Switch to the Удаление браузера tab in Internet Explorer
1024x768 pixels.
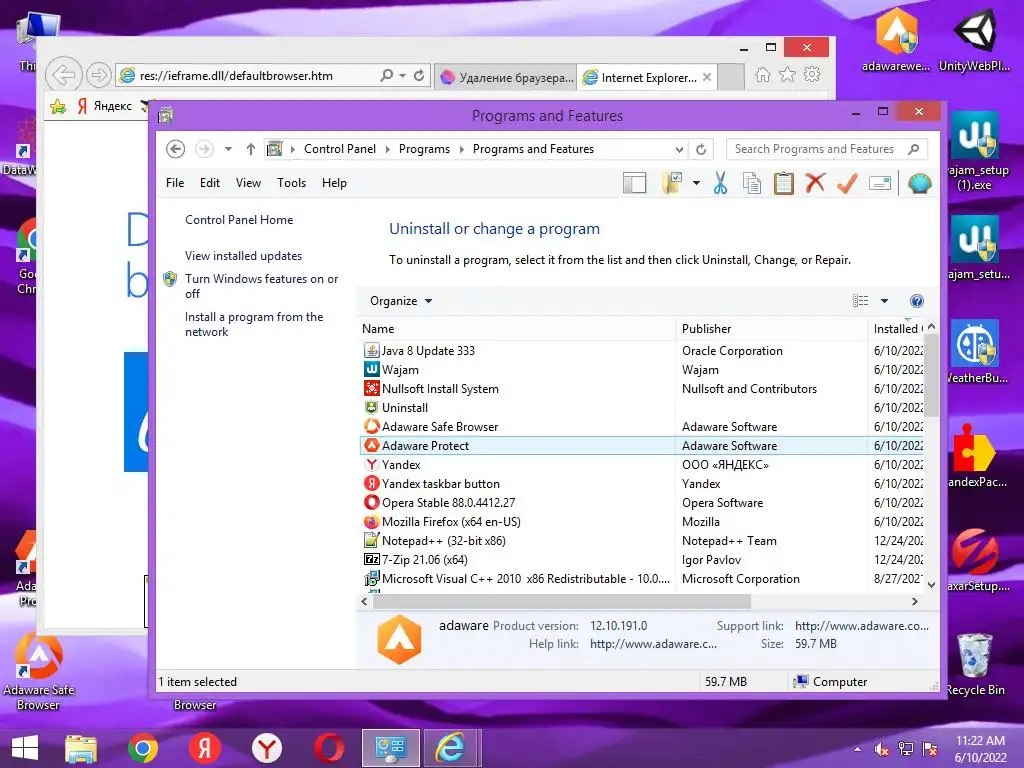(x=506, y=77)
